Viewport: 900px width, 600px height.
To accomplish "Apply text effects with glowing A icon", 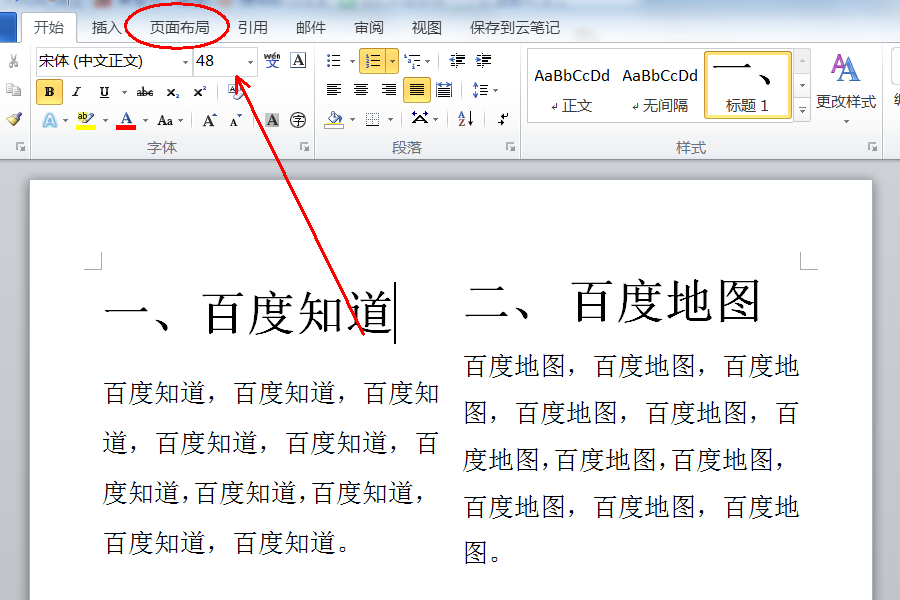I will (50, 120).
